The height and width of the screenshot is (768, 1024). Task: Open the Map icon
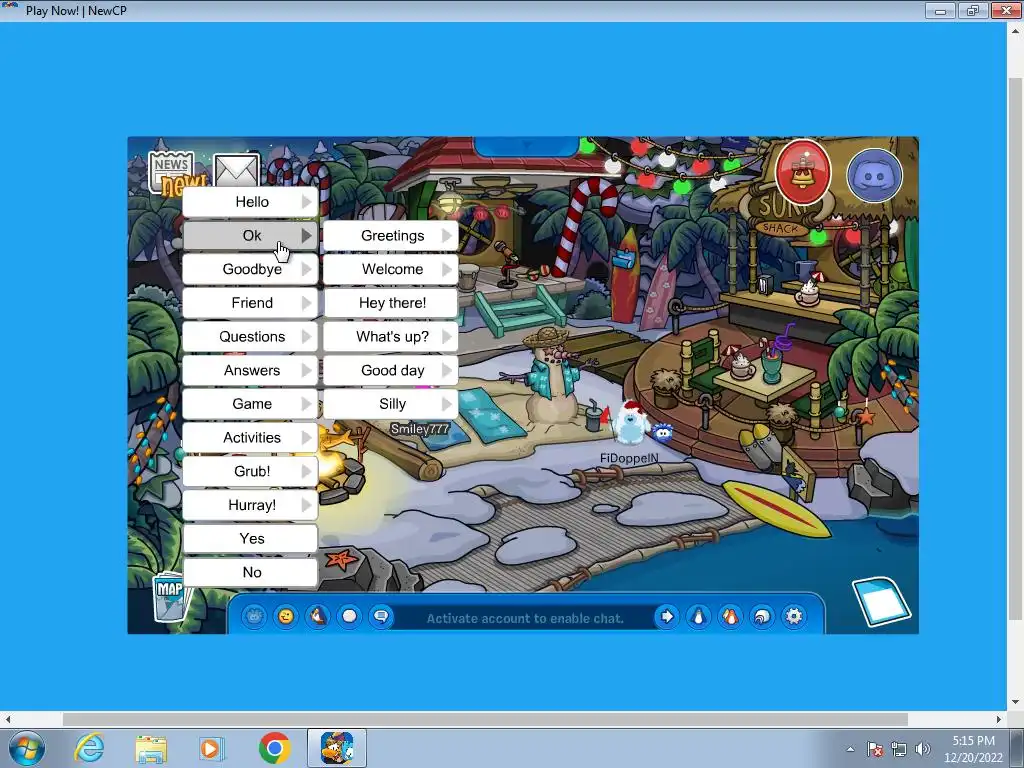point(171,596)
